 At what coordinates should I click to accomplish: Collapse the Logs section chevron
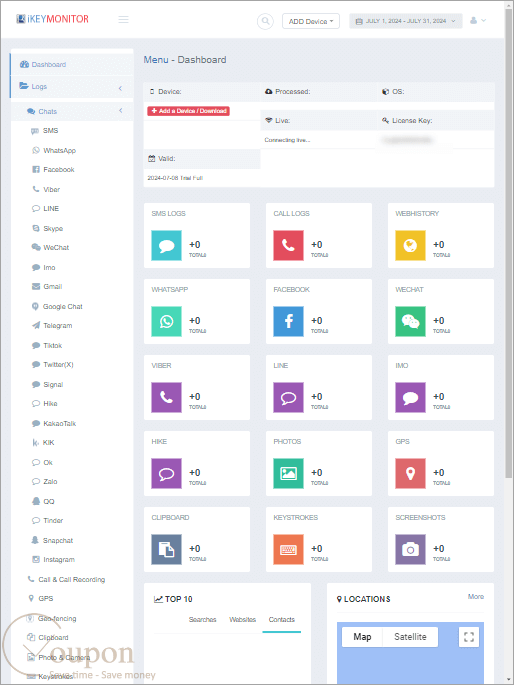point(121,88)
